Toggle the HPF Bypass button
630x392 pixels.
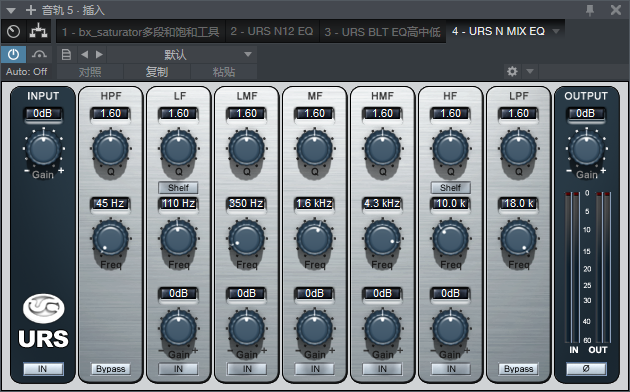click(x=110, y=369)
